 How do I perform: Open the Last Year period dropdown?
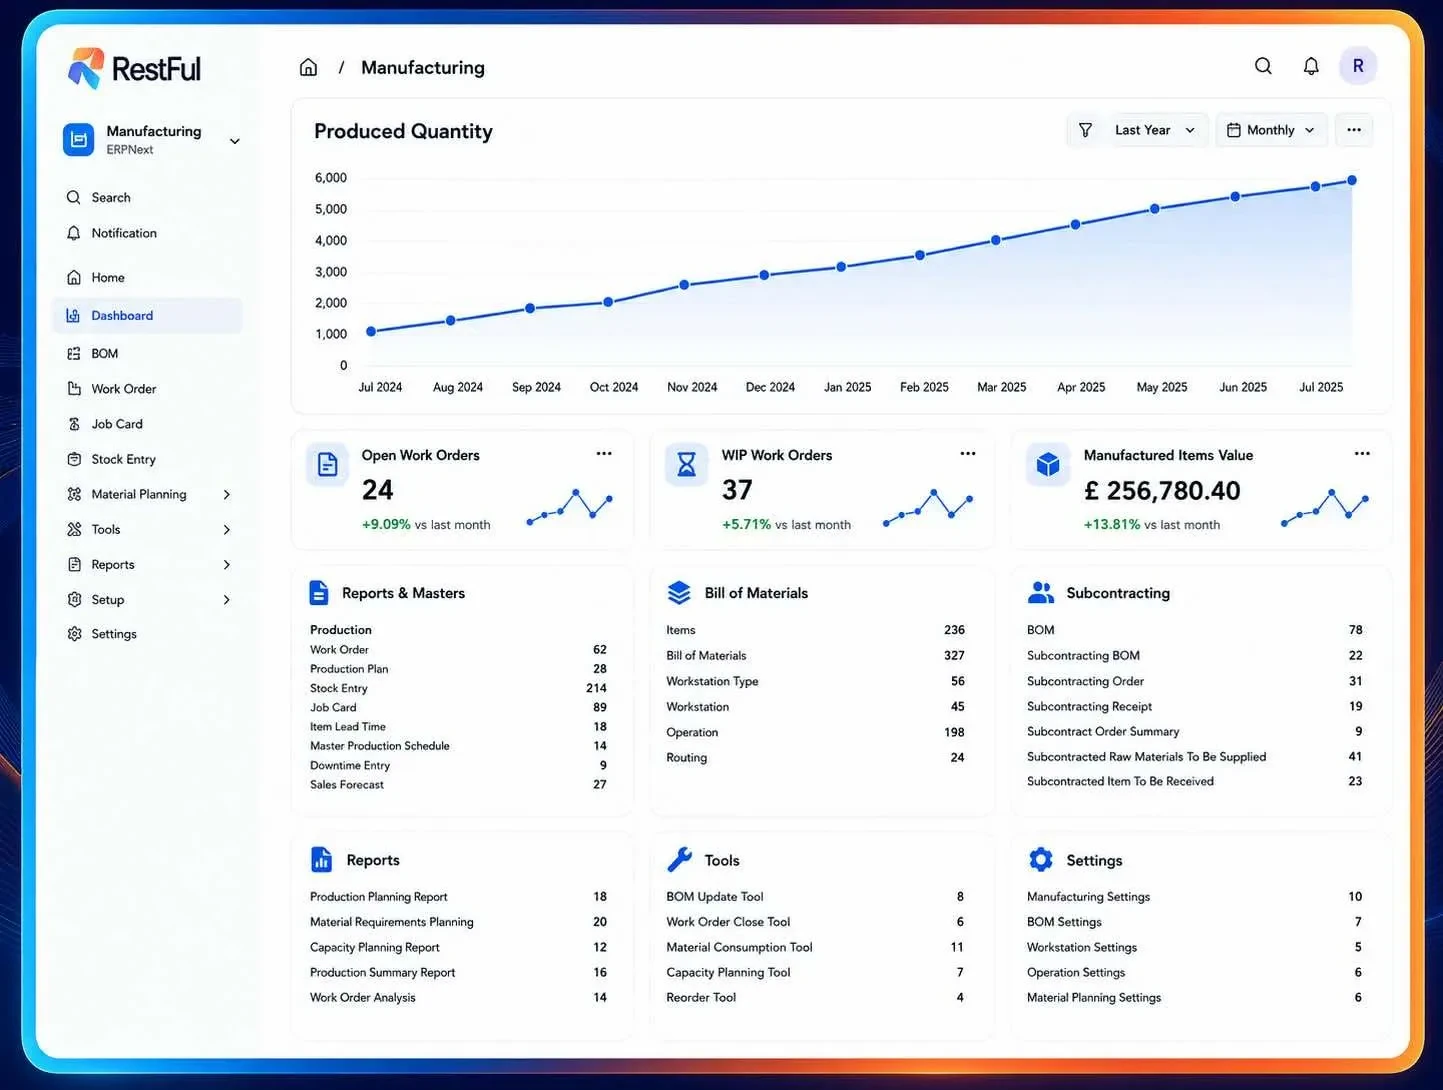(x=1154, y=130)
